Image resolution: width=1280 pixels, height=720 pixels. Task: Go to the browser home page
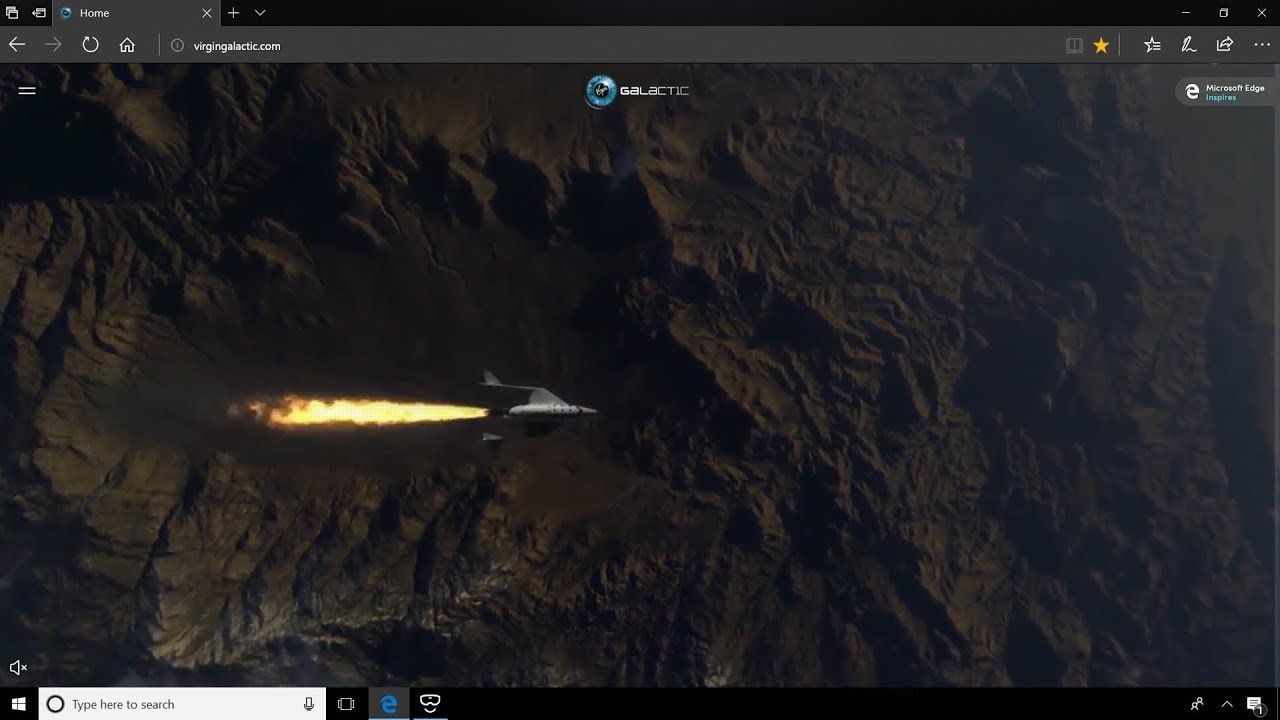(127, 45)
